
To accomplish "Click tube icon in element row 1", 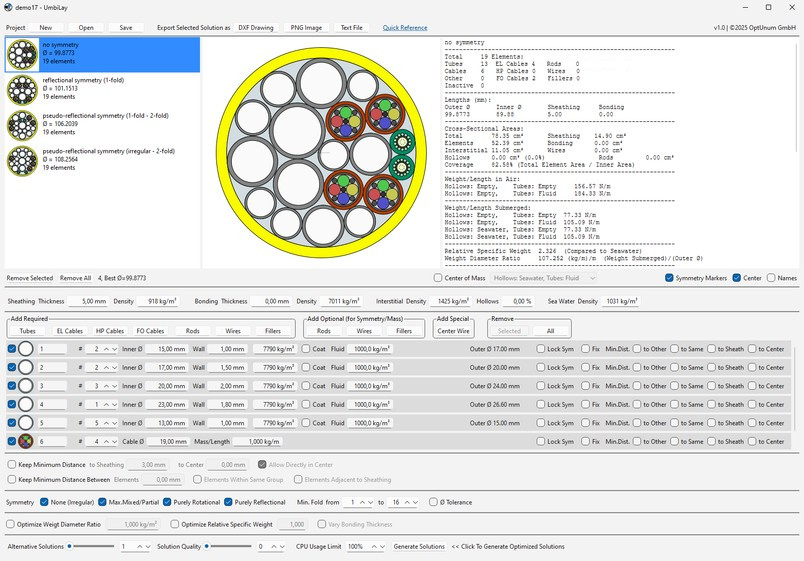I will (x=26, y=349).
